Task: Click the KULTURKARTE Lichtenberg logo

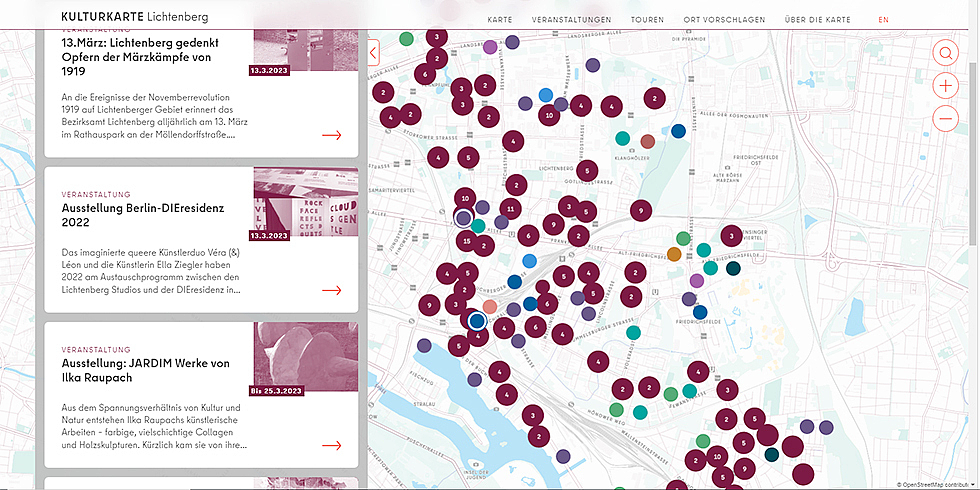Action: pyautogui.click(x=135, y=17)
